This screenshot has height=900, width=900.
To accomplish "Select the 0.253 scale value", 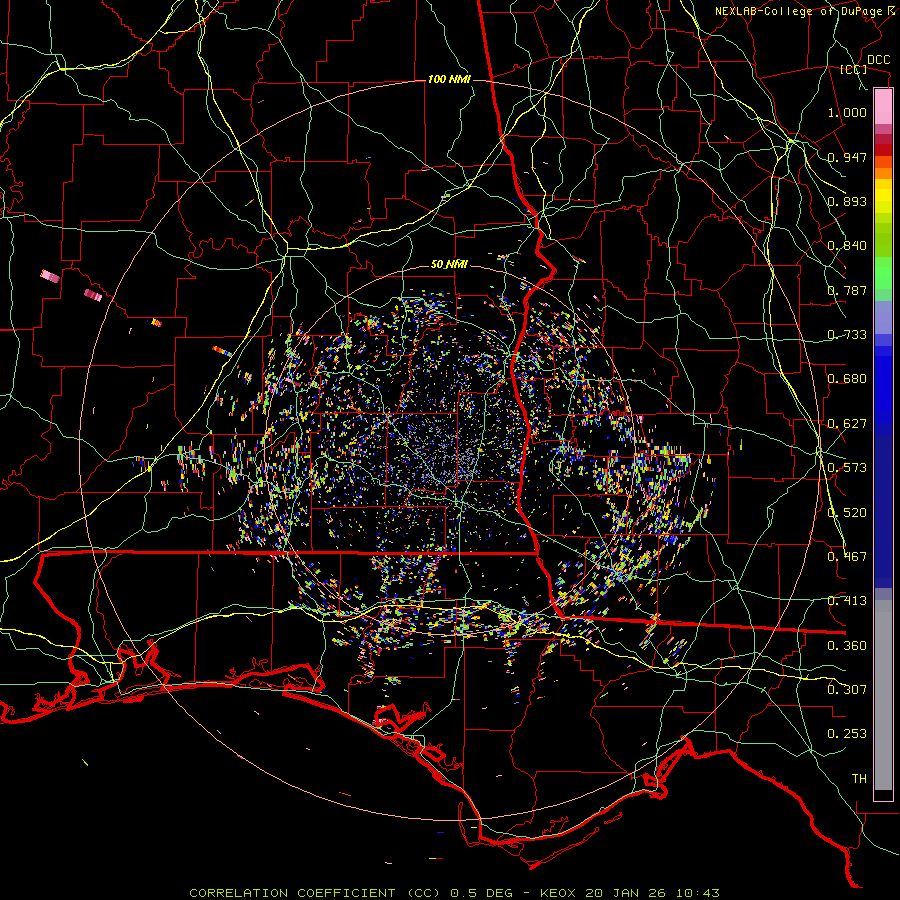I will click(x=847, y=734).
